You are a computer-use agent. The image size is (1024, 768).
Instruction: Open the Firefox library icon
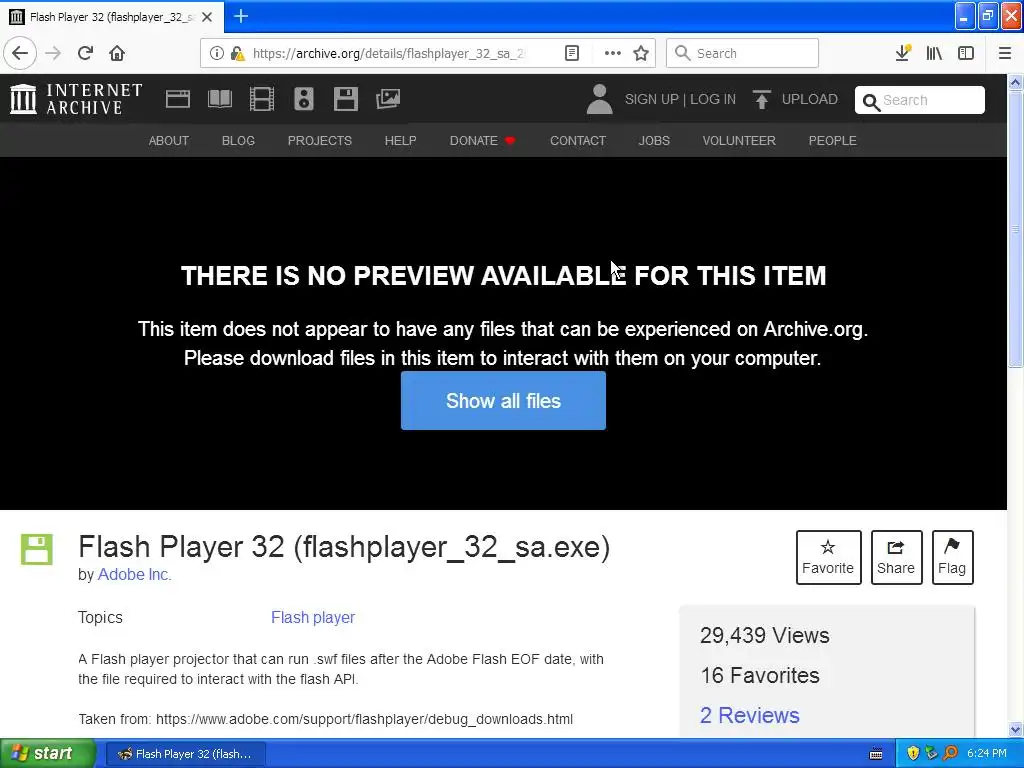pyautogui.click(x=934, y=53)
